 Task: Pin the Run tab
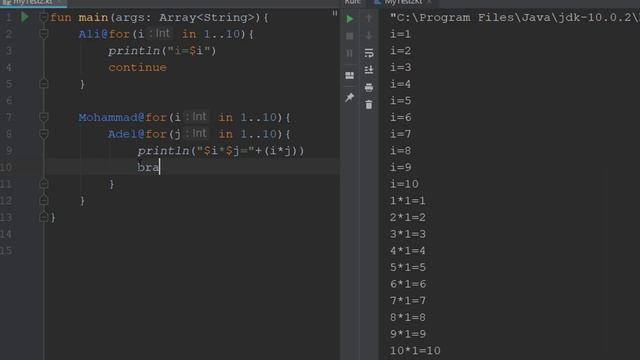[x=350, y=98]
